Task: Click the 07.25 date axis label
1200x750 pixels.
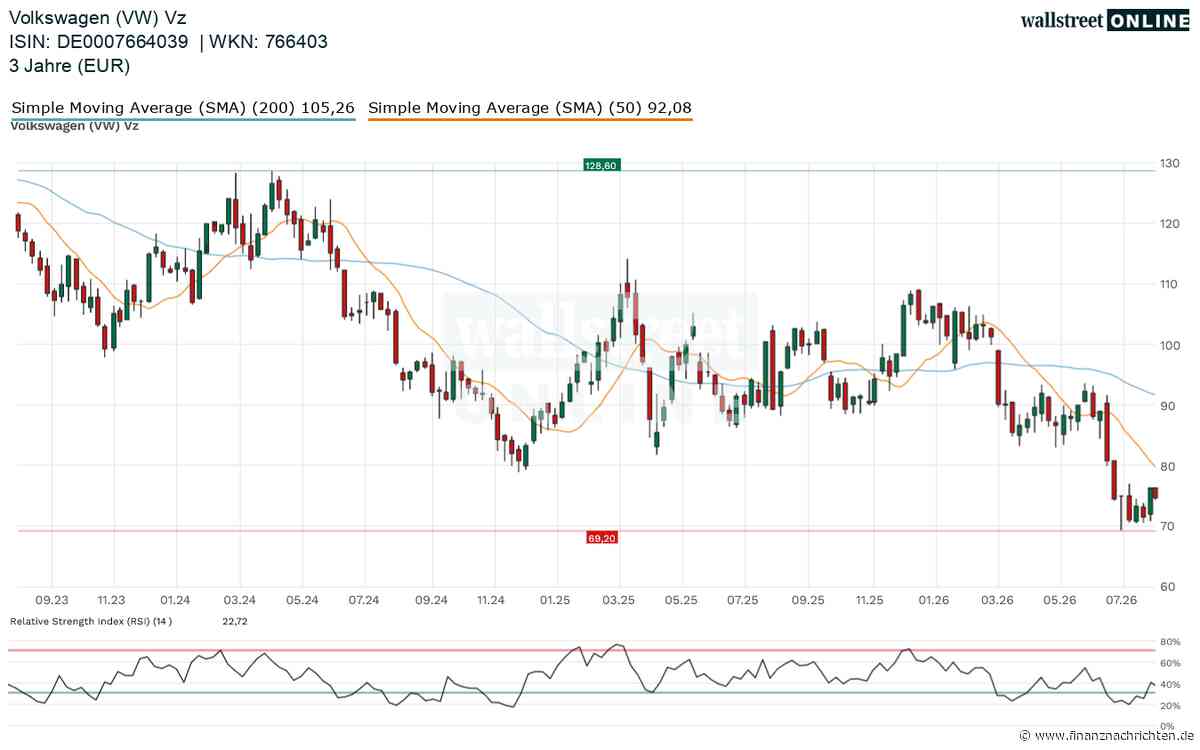Action: (x=743, y=600)
